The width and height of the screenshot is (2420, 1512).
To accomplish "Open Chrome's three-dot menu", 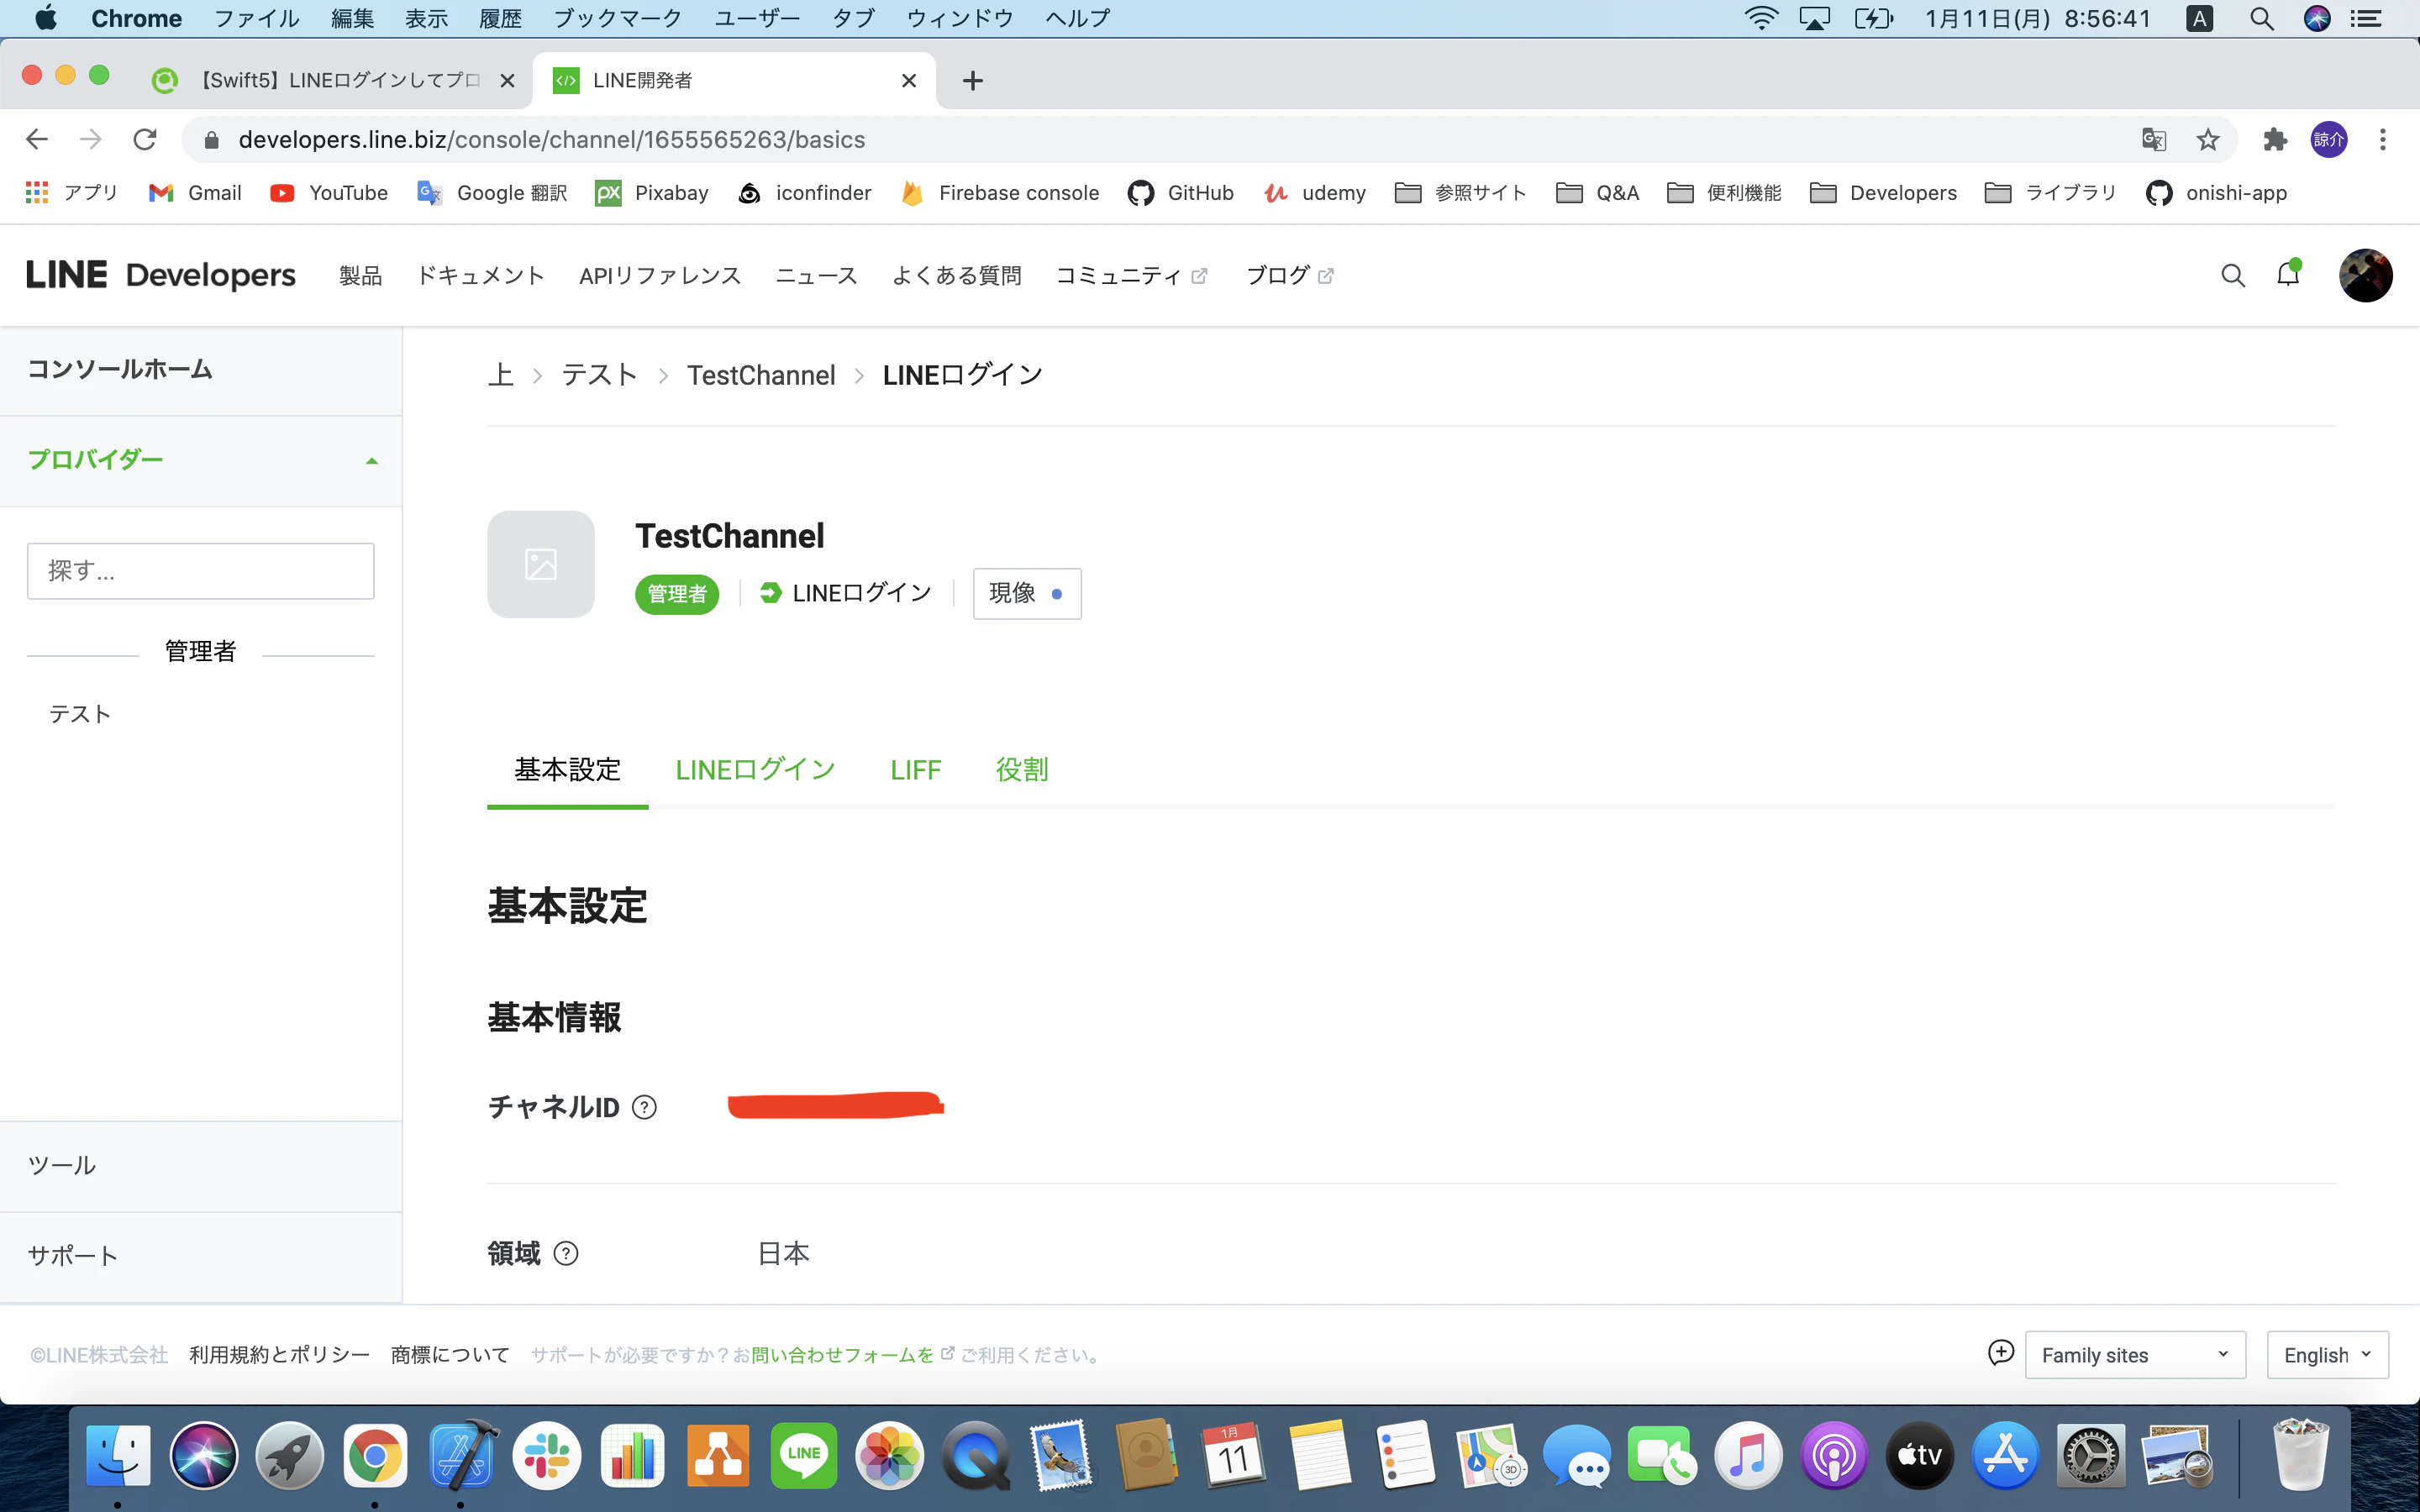I will (2383, 139).
